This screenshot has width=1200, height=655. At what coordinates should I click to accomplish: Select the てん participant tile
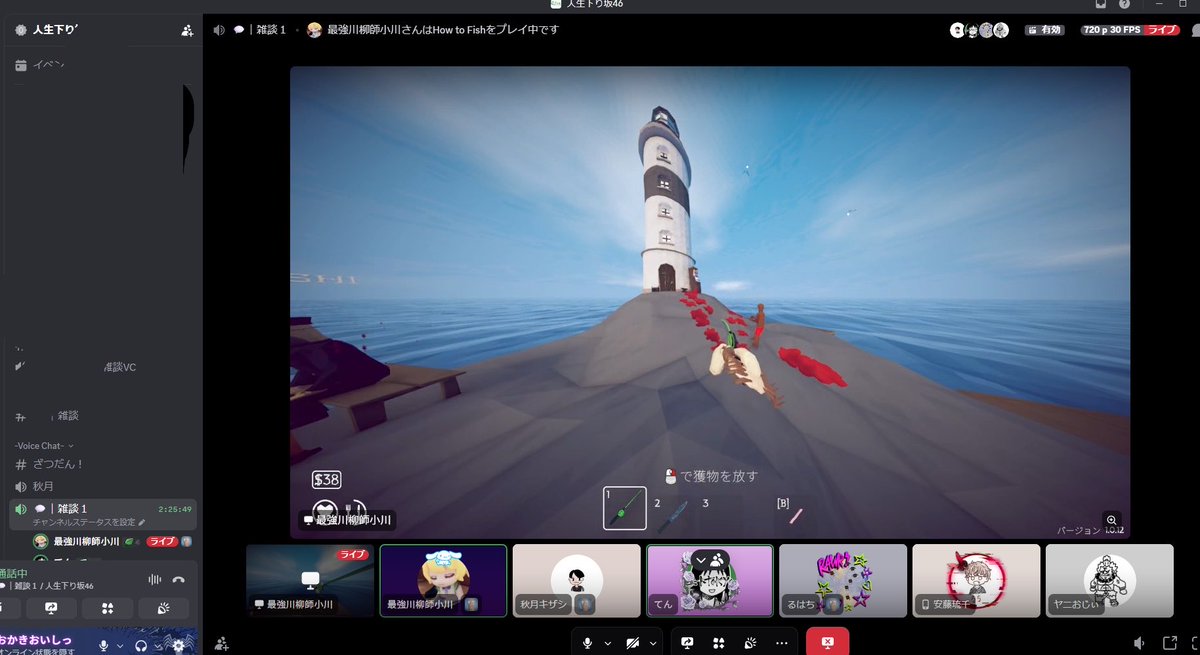tap(710, 580)
